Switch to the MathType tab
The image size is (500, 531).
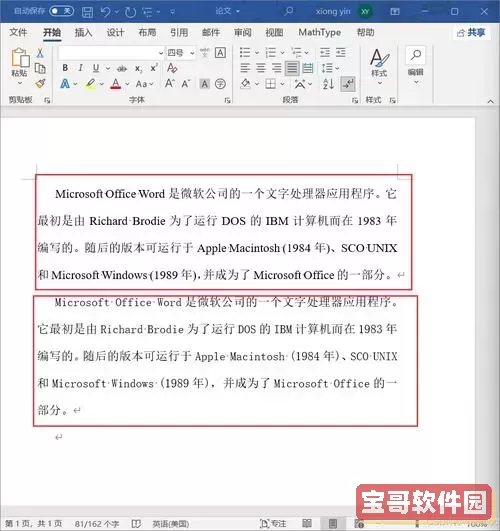pos(319,33)
